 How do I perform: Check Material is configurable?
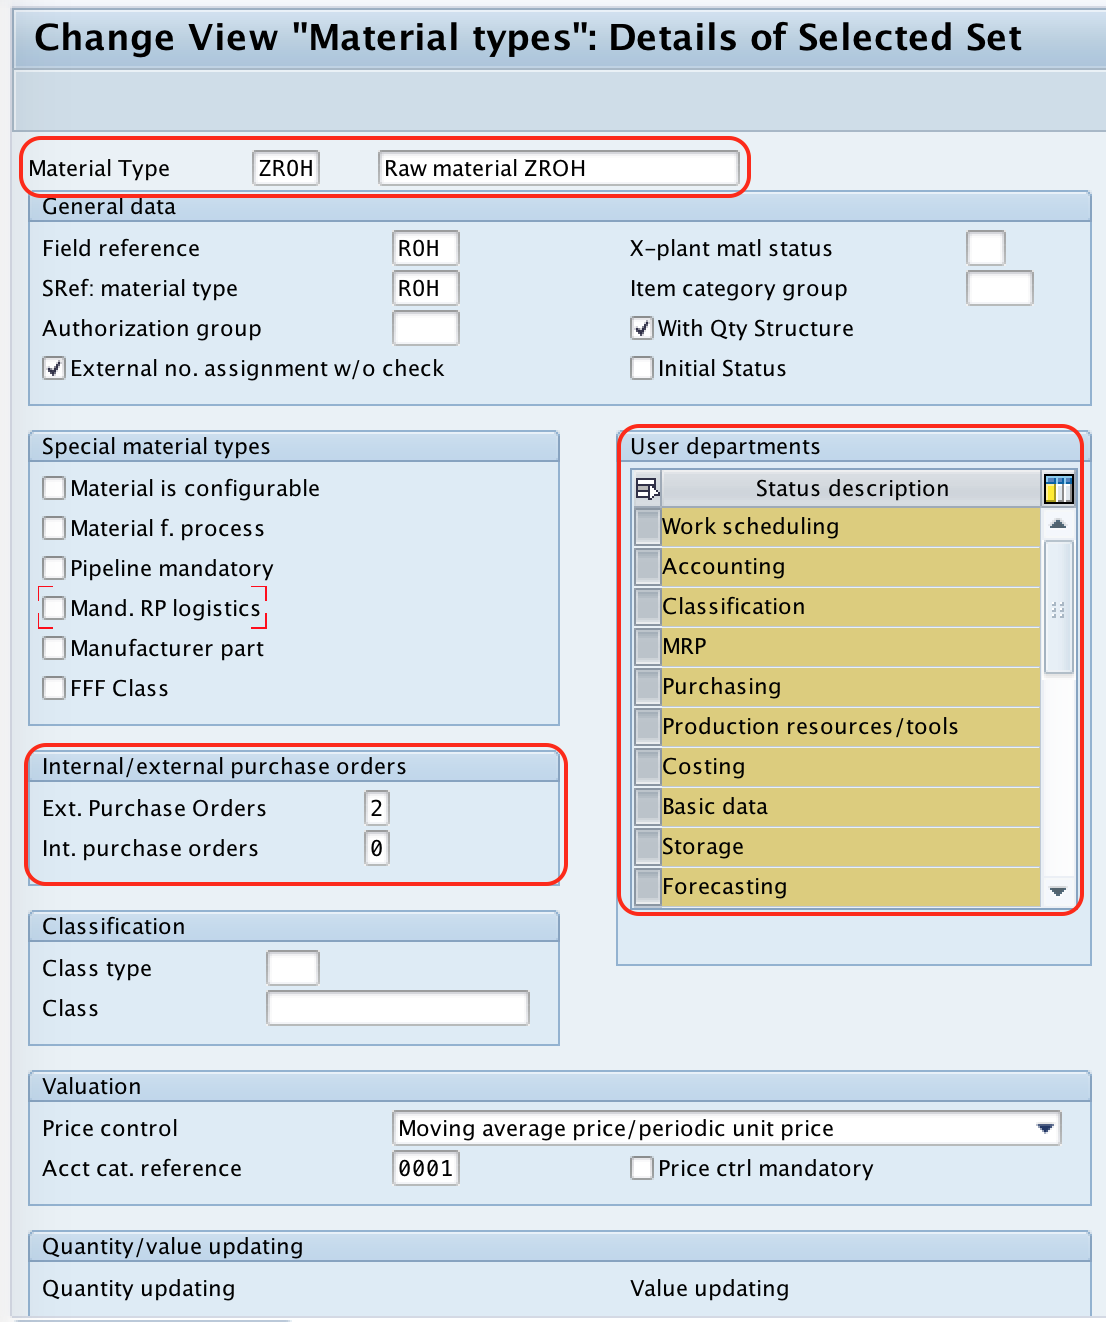pos(53,488)
